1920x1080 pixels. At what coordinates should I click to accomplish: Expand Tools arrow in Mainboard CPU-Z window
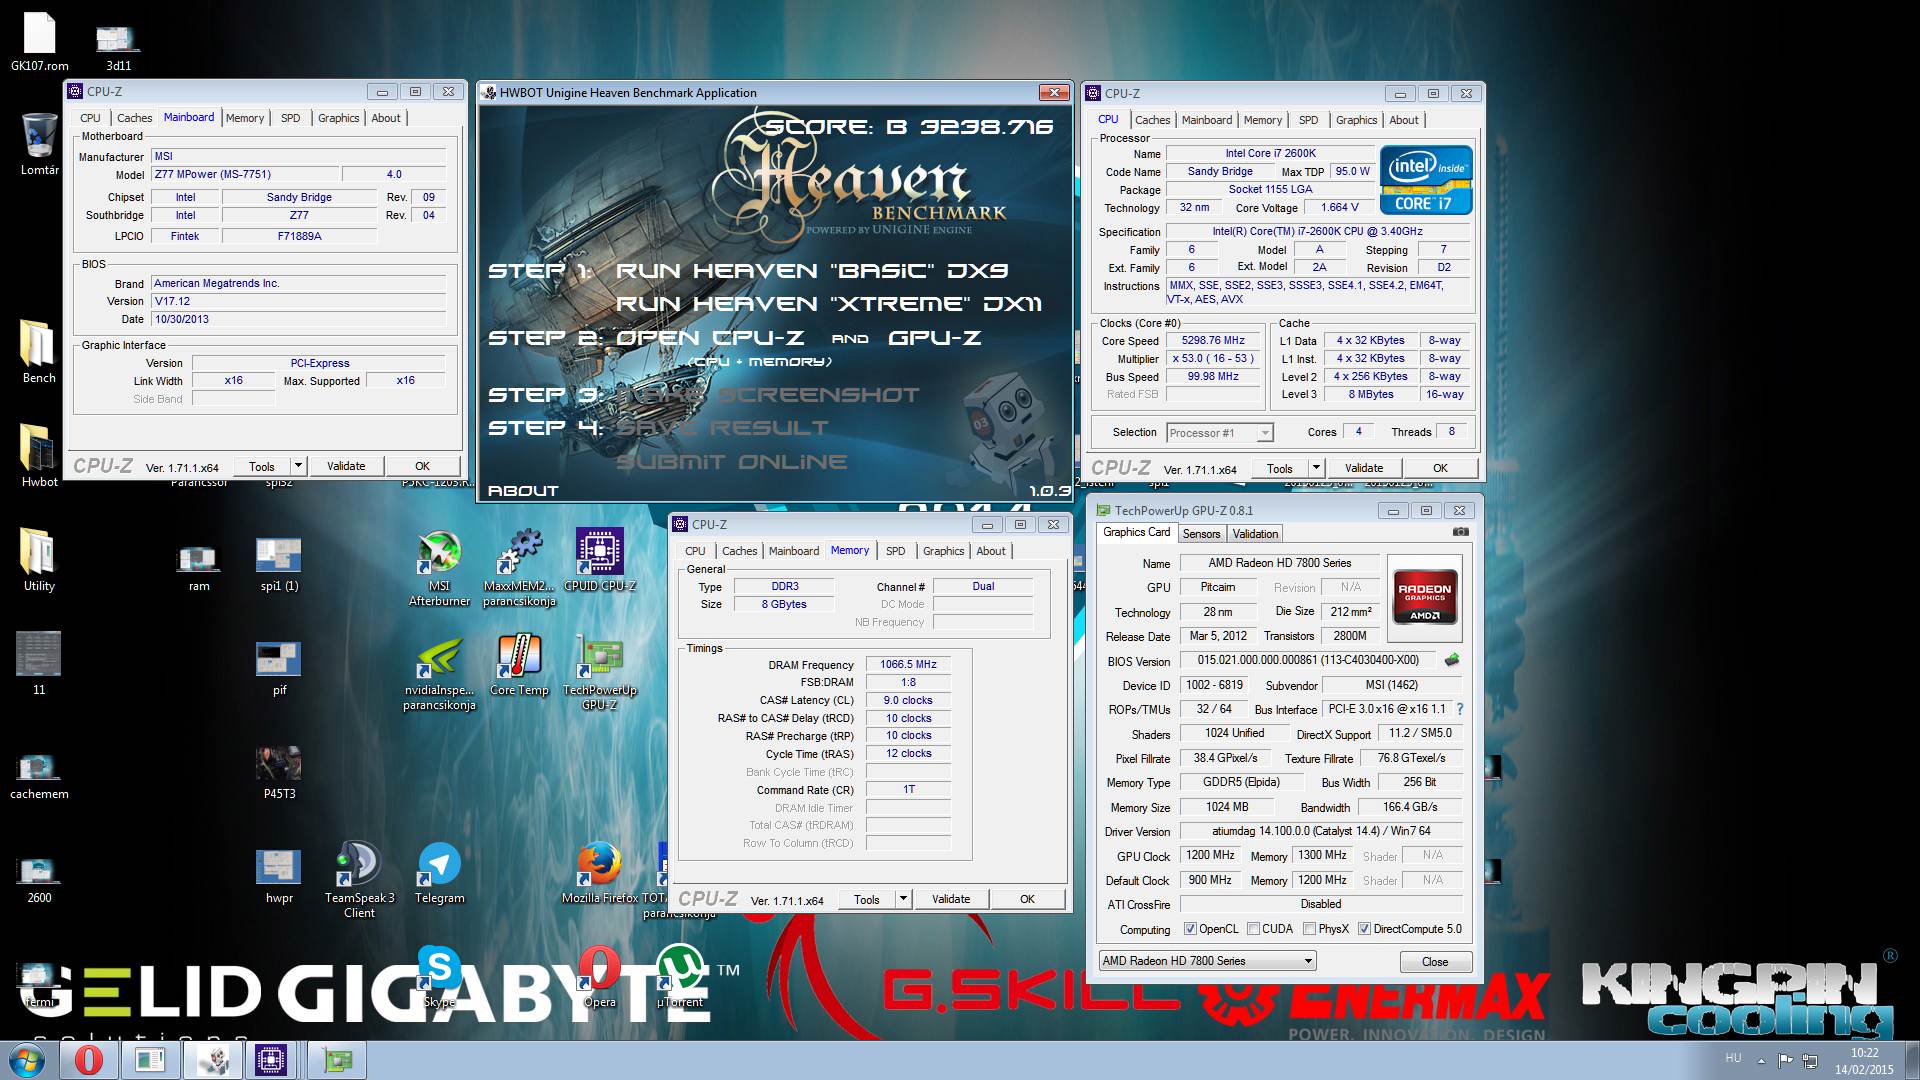[x=298, y=466]
